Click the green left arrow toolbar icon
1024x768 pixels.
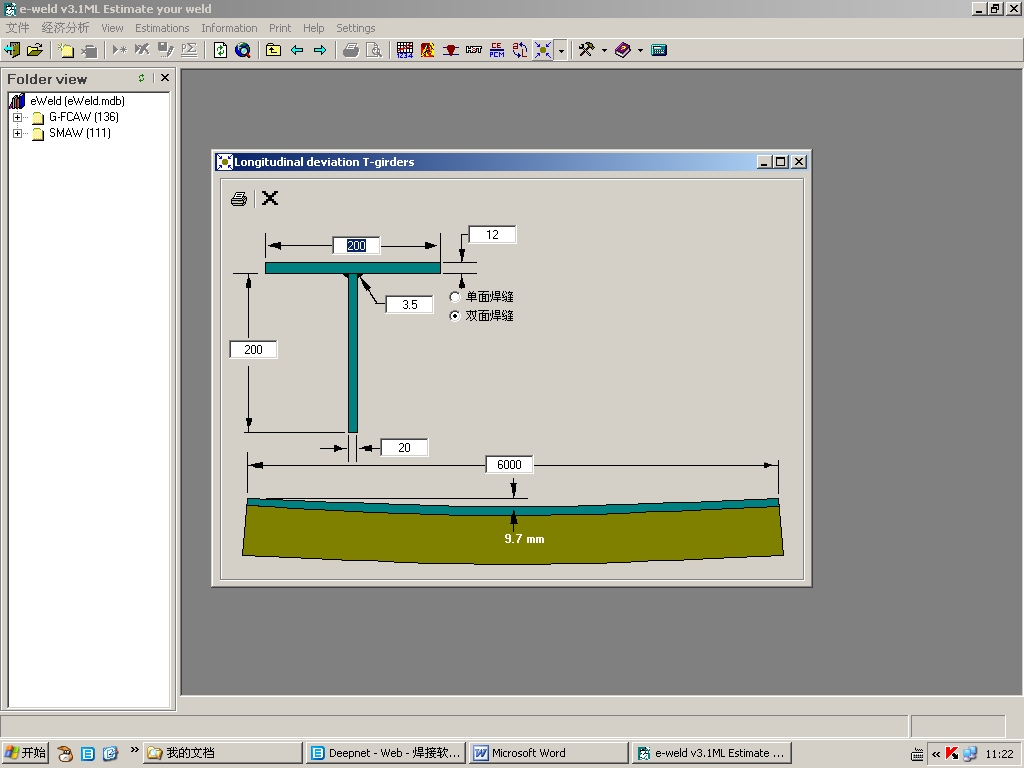point(297,50)
